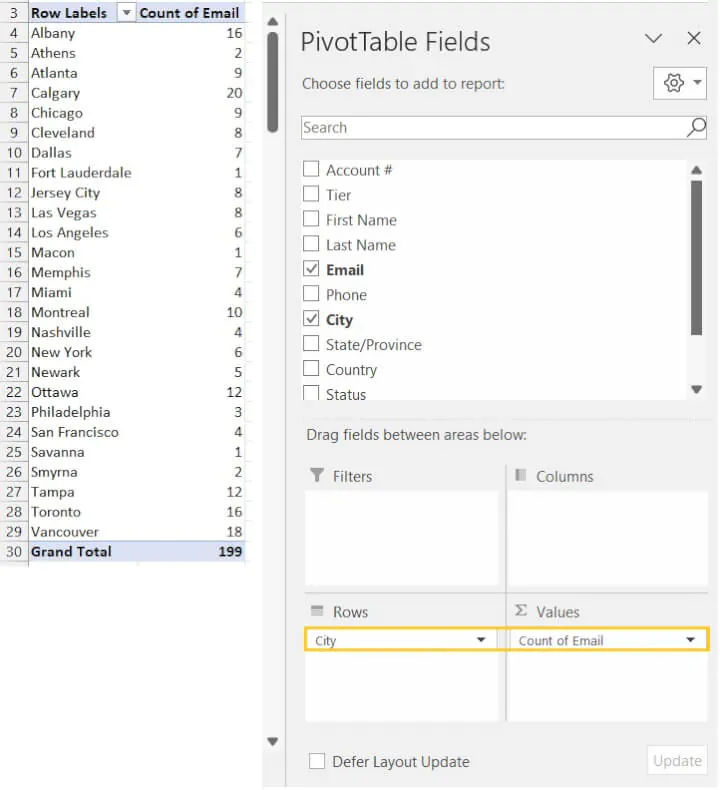Click the search magnifier icon

[696, 127]
